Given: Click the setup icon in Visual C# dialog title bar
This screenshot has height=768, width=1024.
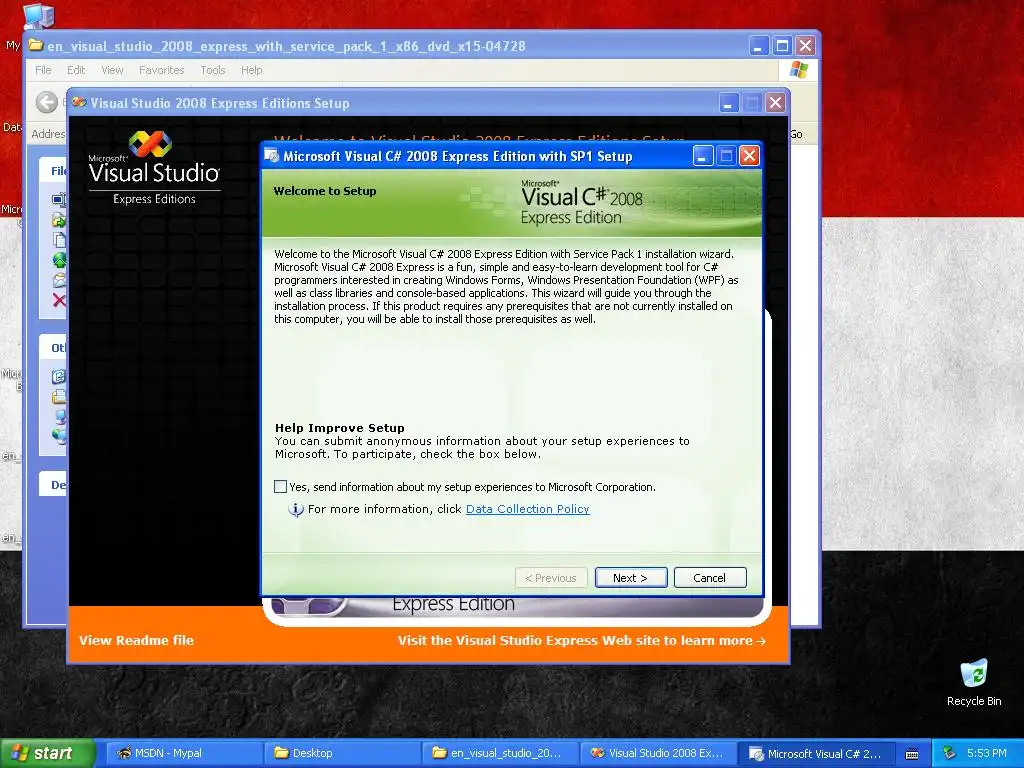Looking at the screenshot, I should [272, 156].
